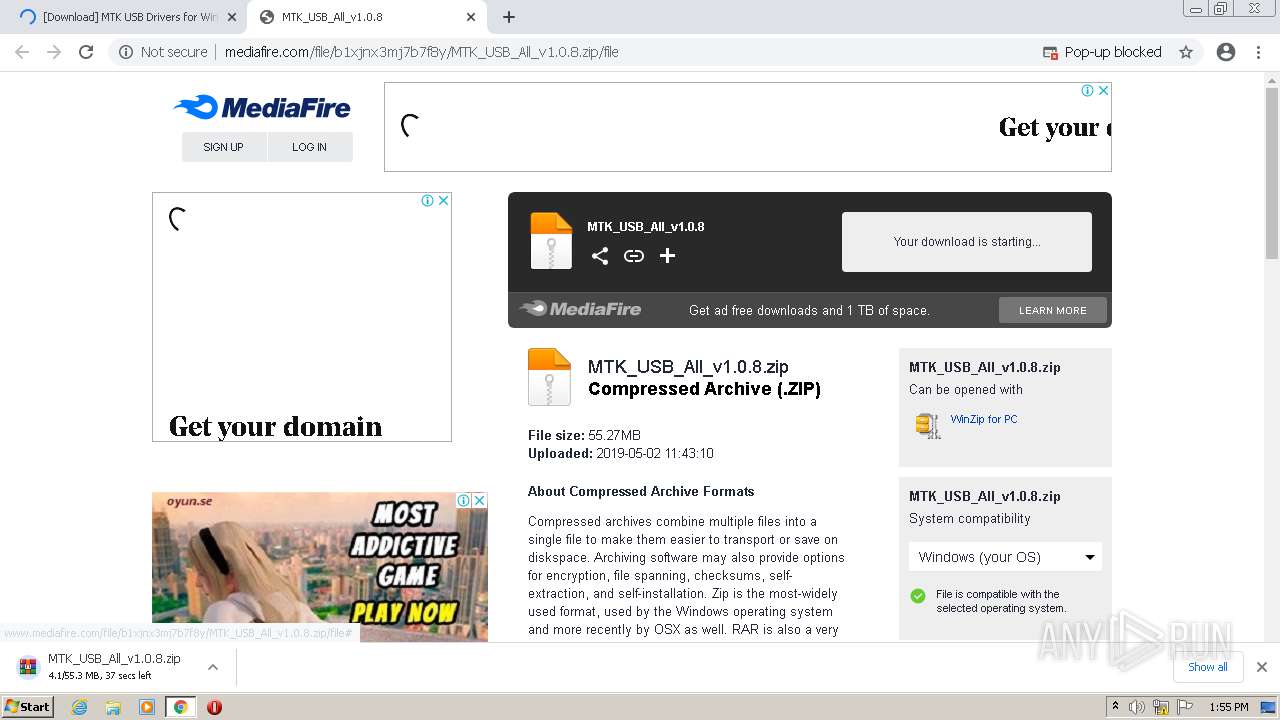
Task: Click the ZIP file icon in the dark panel
Action: 551,241
